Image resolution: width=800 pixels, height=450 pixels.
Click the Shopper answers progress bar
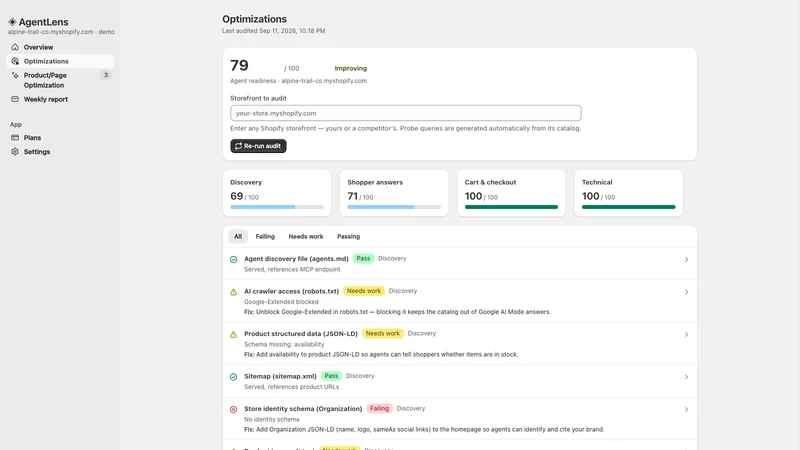point(394,207)
